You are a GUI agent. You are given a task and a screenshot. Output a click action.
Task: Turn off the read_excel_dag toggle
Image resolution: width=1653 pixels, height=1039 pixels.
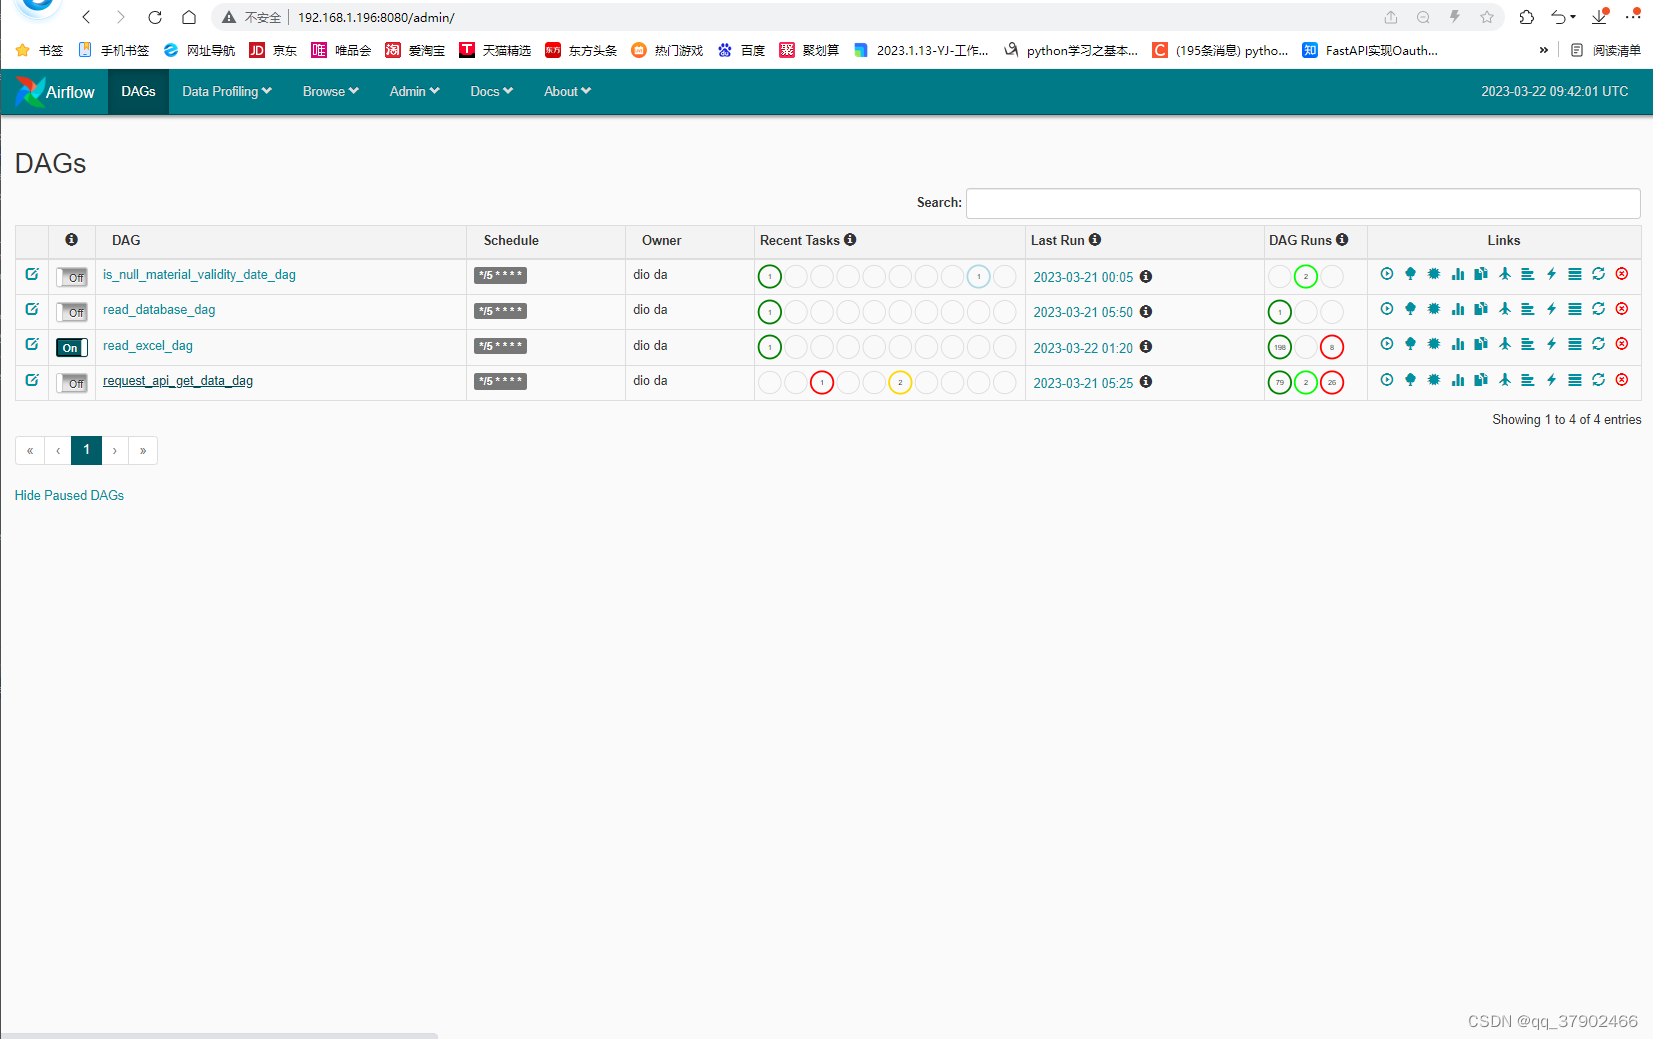(71, 347)
